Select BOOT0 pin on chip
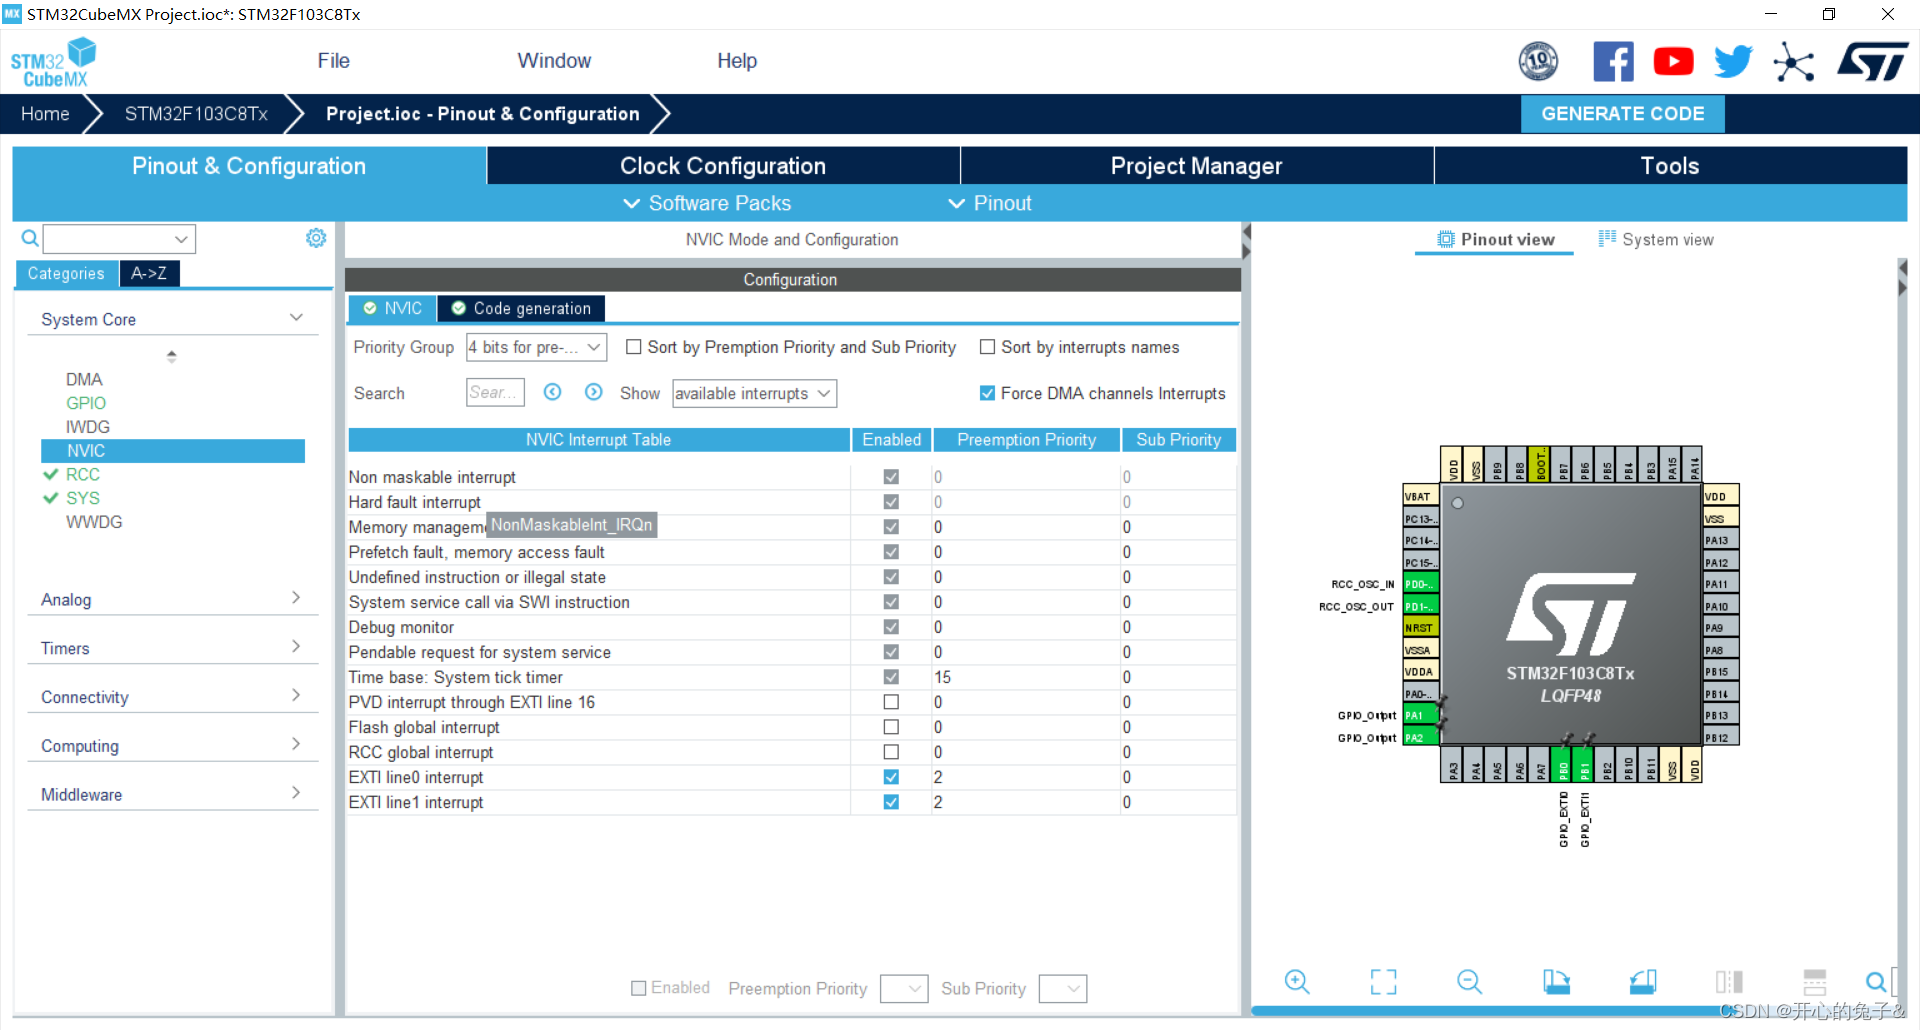The width and height of the screenshot is (1920, 1030). pos(1541,464)
